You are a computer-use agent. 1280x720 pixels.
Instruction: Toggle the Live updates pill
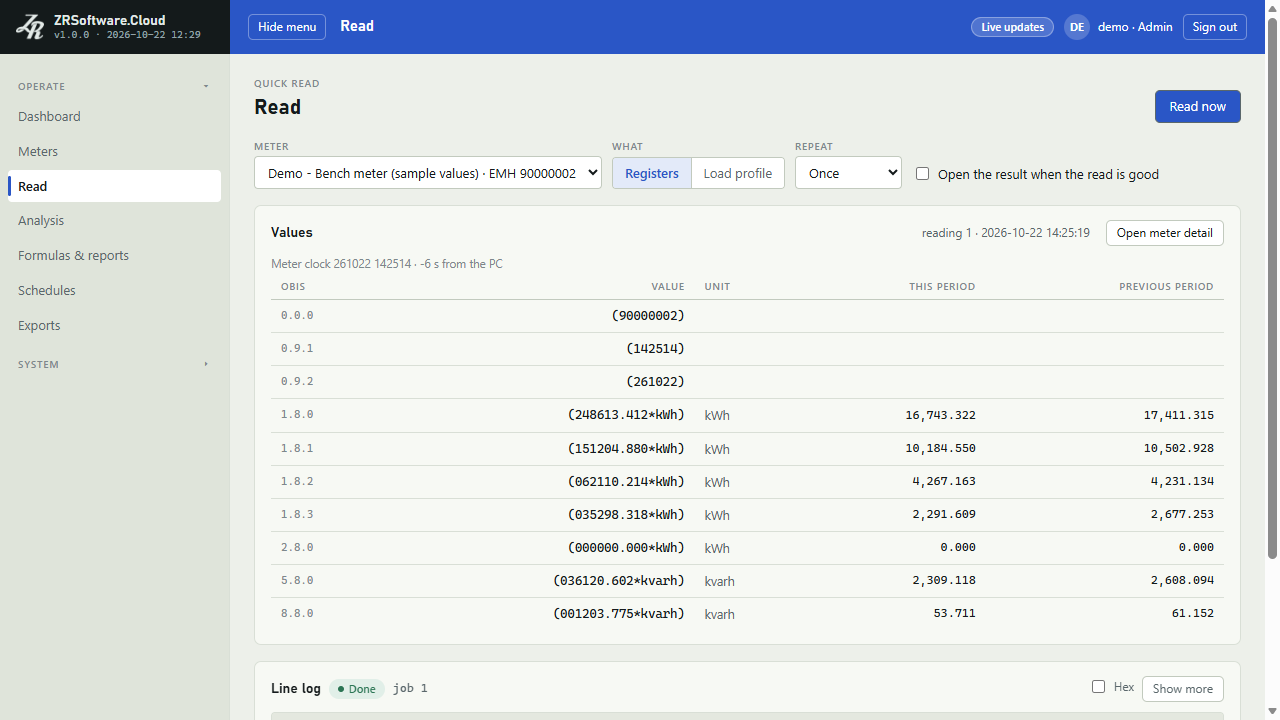pos(1012,27)
